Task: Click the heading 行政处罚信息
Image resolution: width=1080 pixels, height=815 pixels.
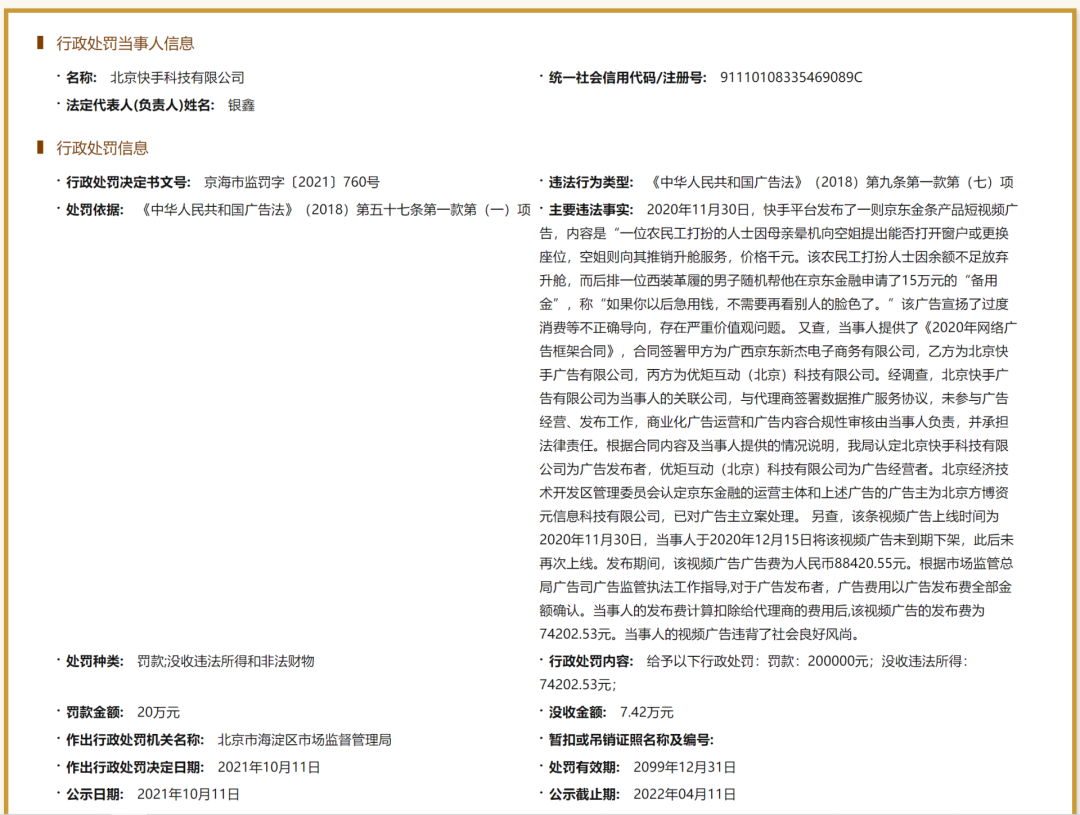Action: click(x=102, y=148)
